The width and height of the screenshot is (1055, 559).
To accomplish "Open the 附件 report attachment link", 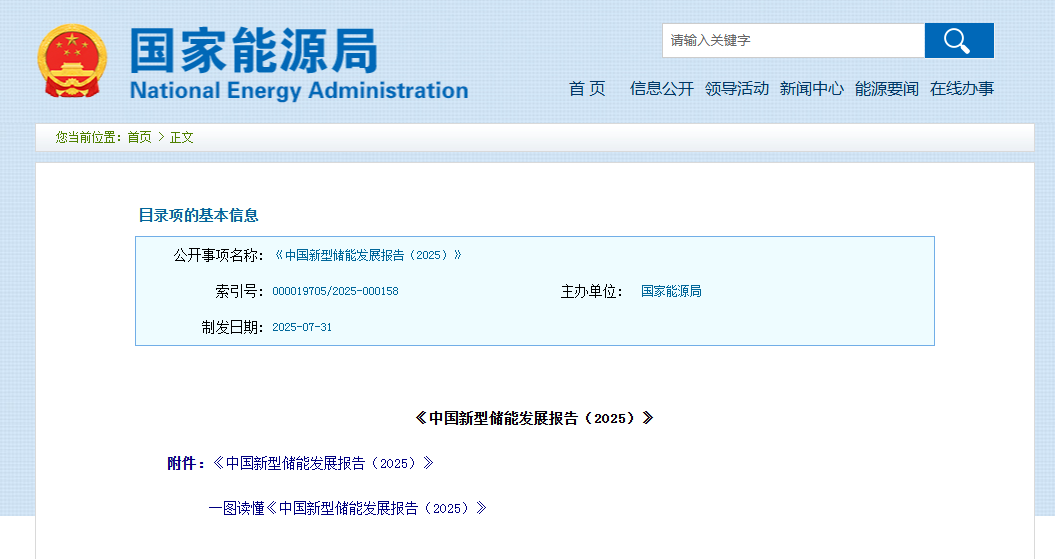I will pyautogui.click(x=322, y=463).
